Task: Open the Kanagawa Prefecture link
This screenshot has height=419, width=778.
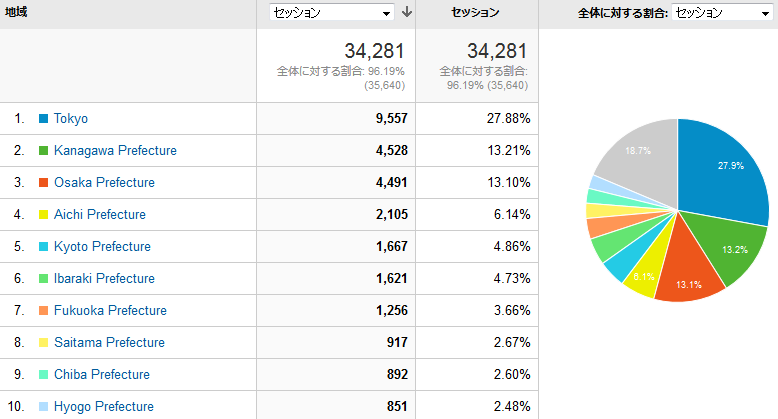Action: (x=115, y=151)
